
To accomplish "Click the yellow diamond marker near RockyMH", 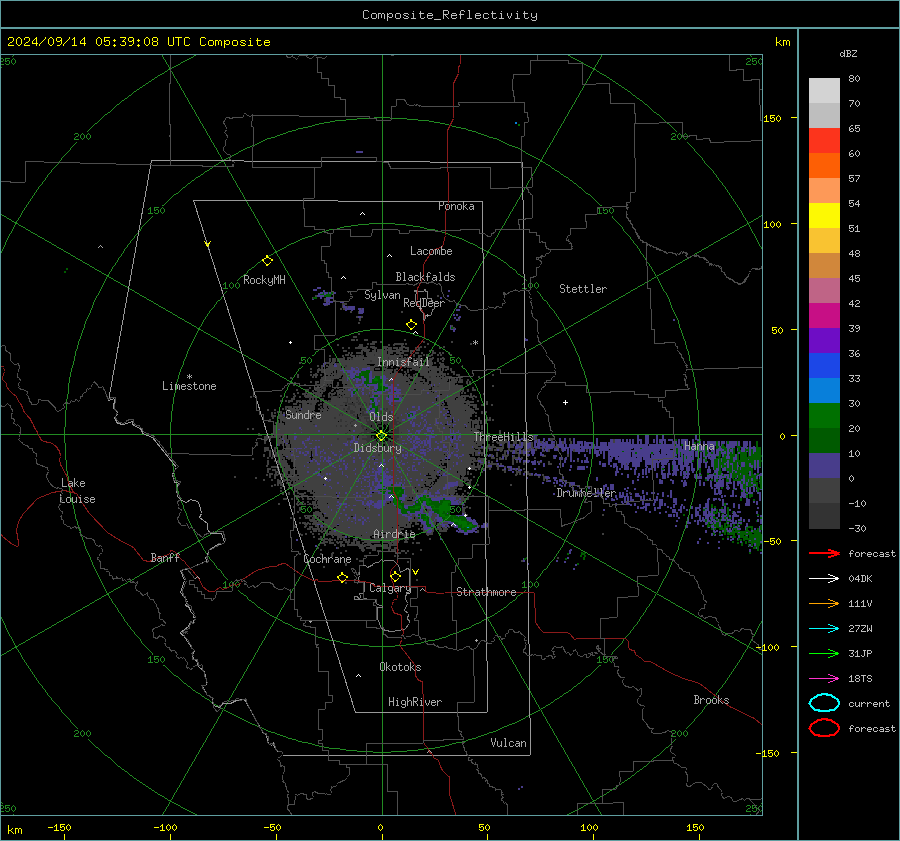I will coord(267,261).
